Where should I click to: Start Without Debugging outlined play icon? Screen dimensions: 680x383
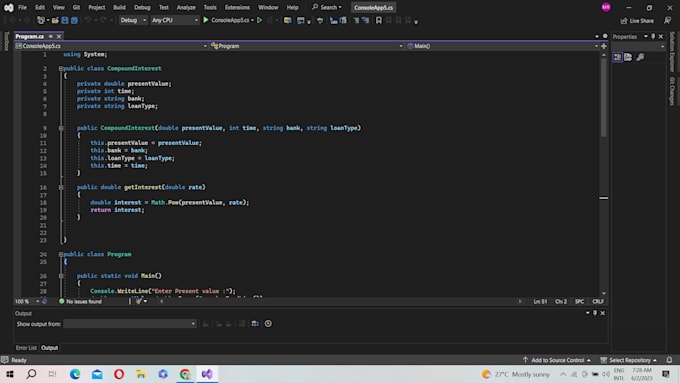point(259,20)
